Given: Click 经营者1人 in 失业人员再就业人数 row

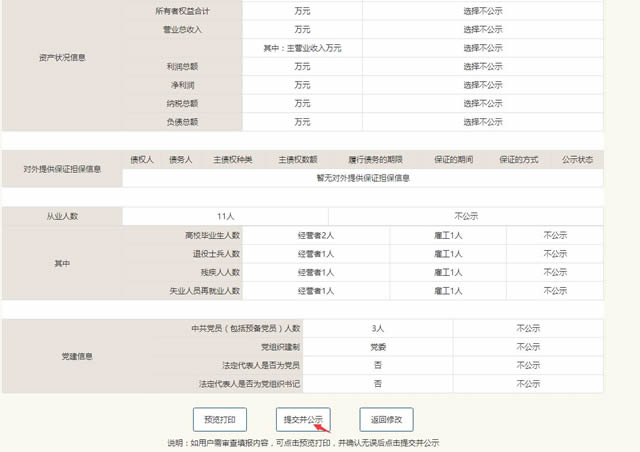Looking at the screenshot, I should pyautogui.click(x=316, y=291).
